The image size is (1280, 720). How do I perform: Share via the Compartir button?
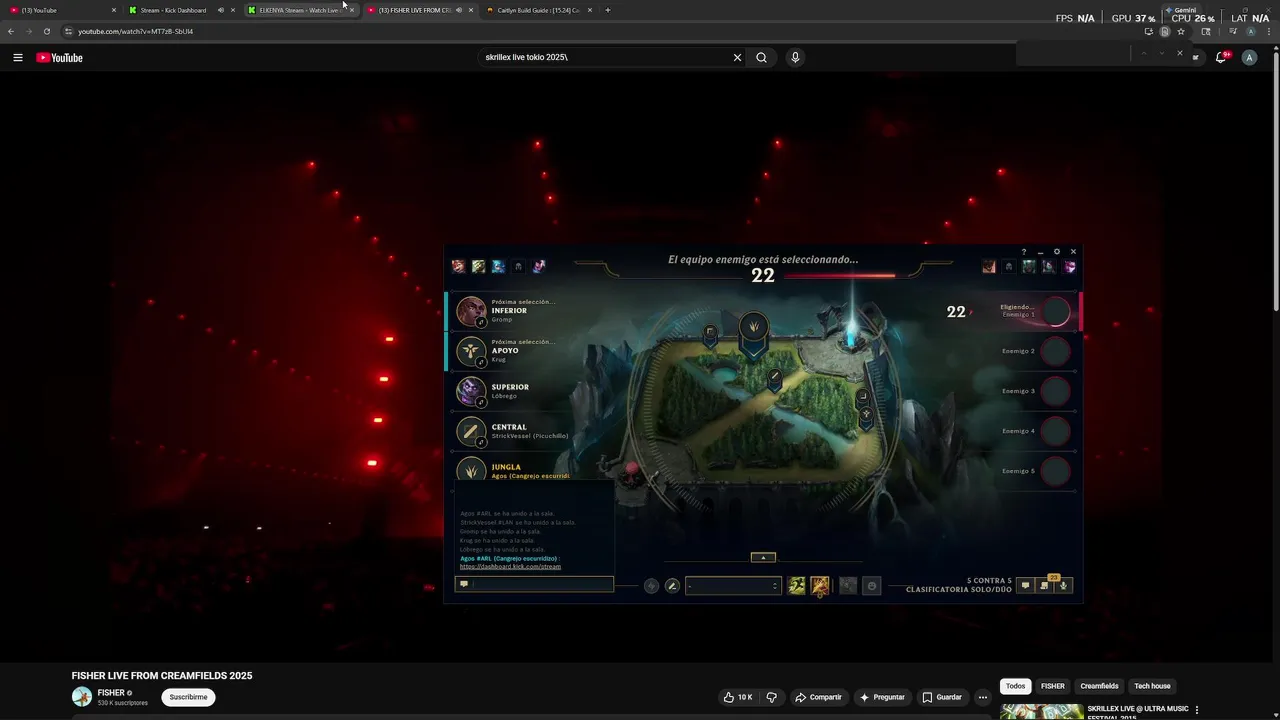tap(818, 697)
